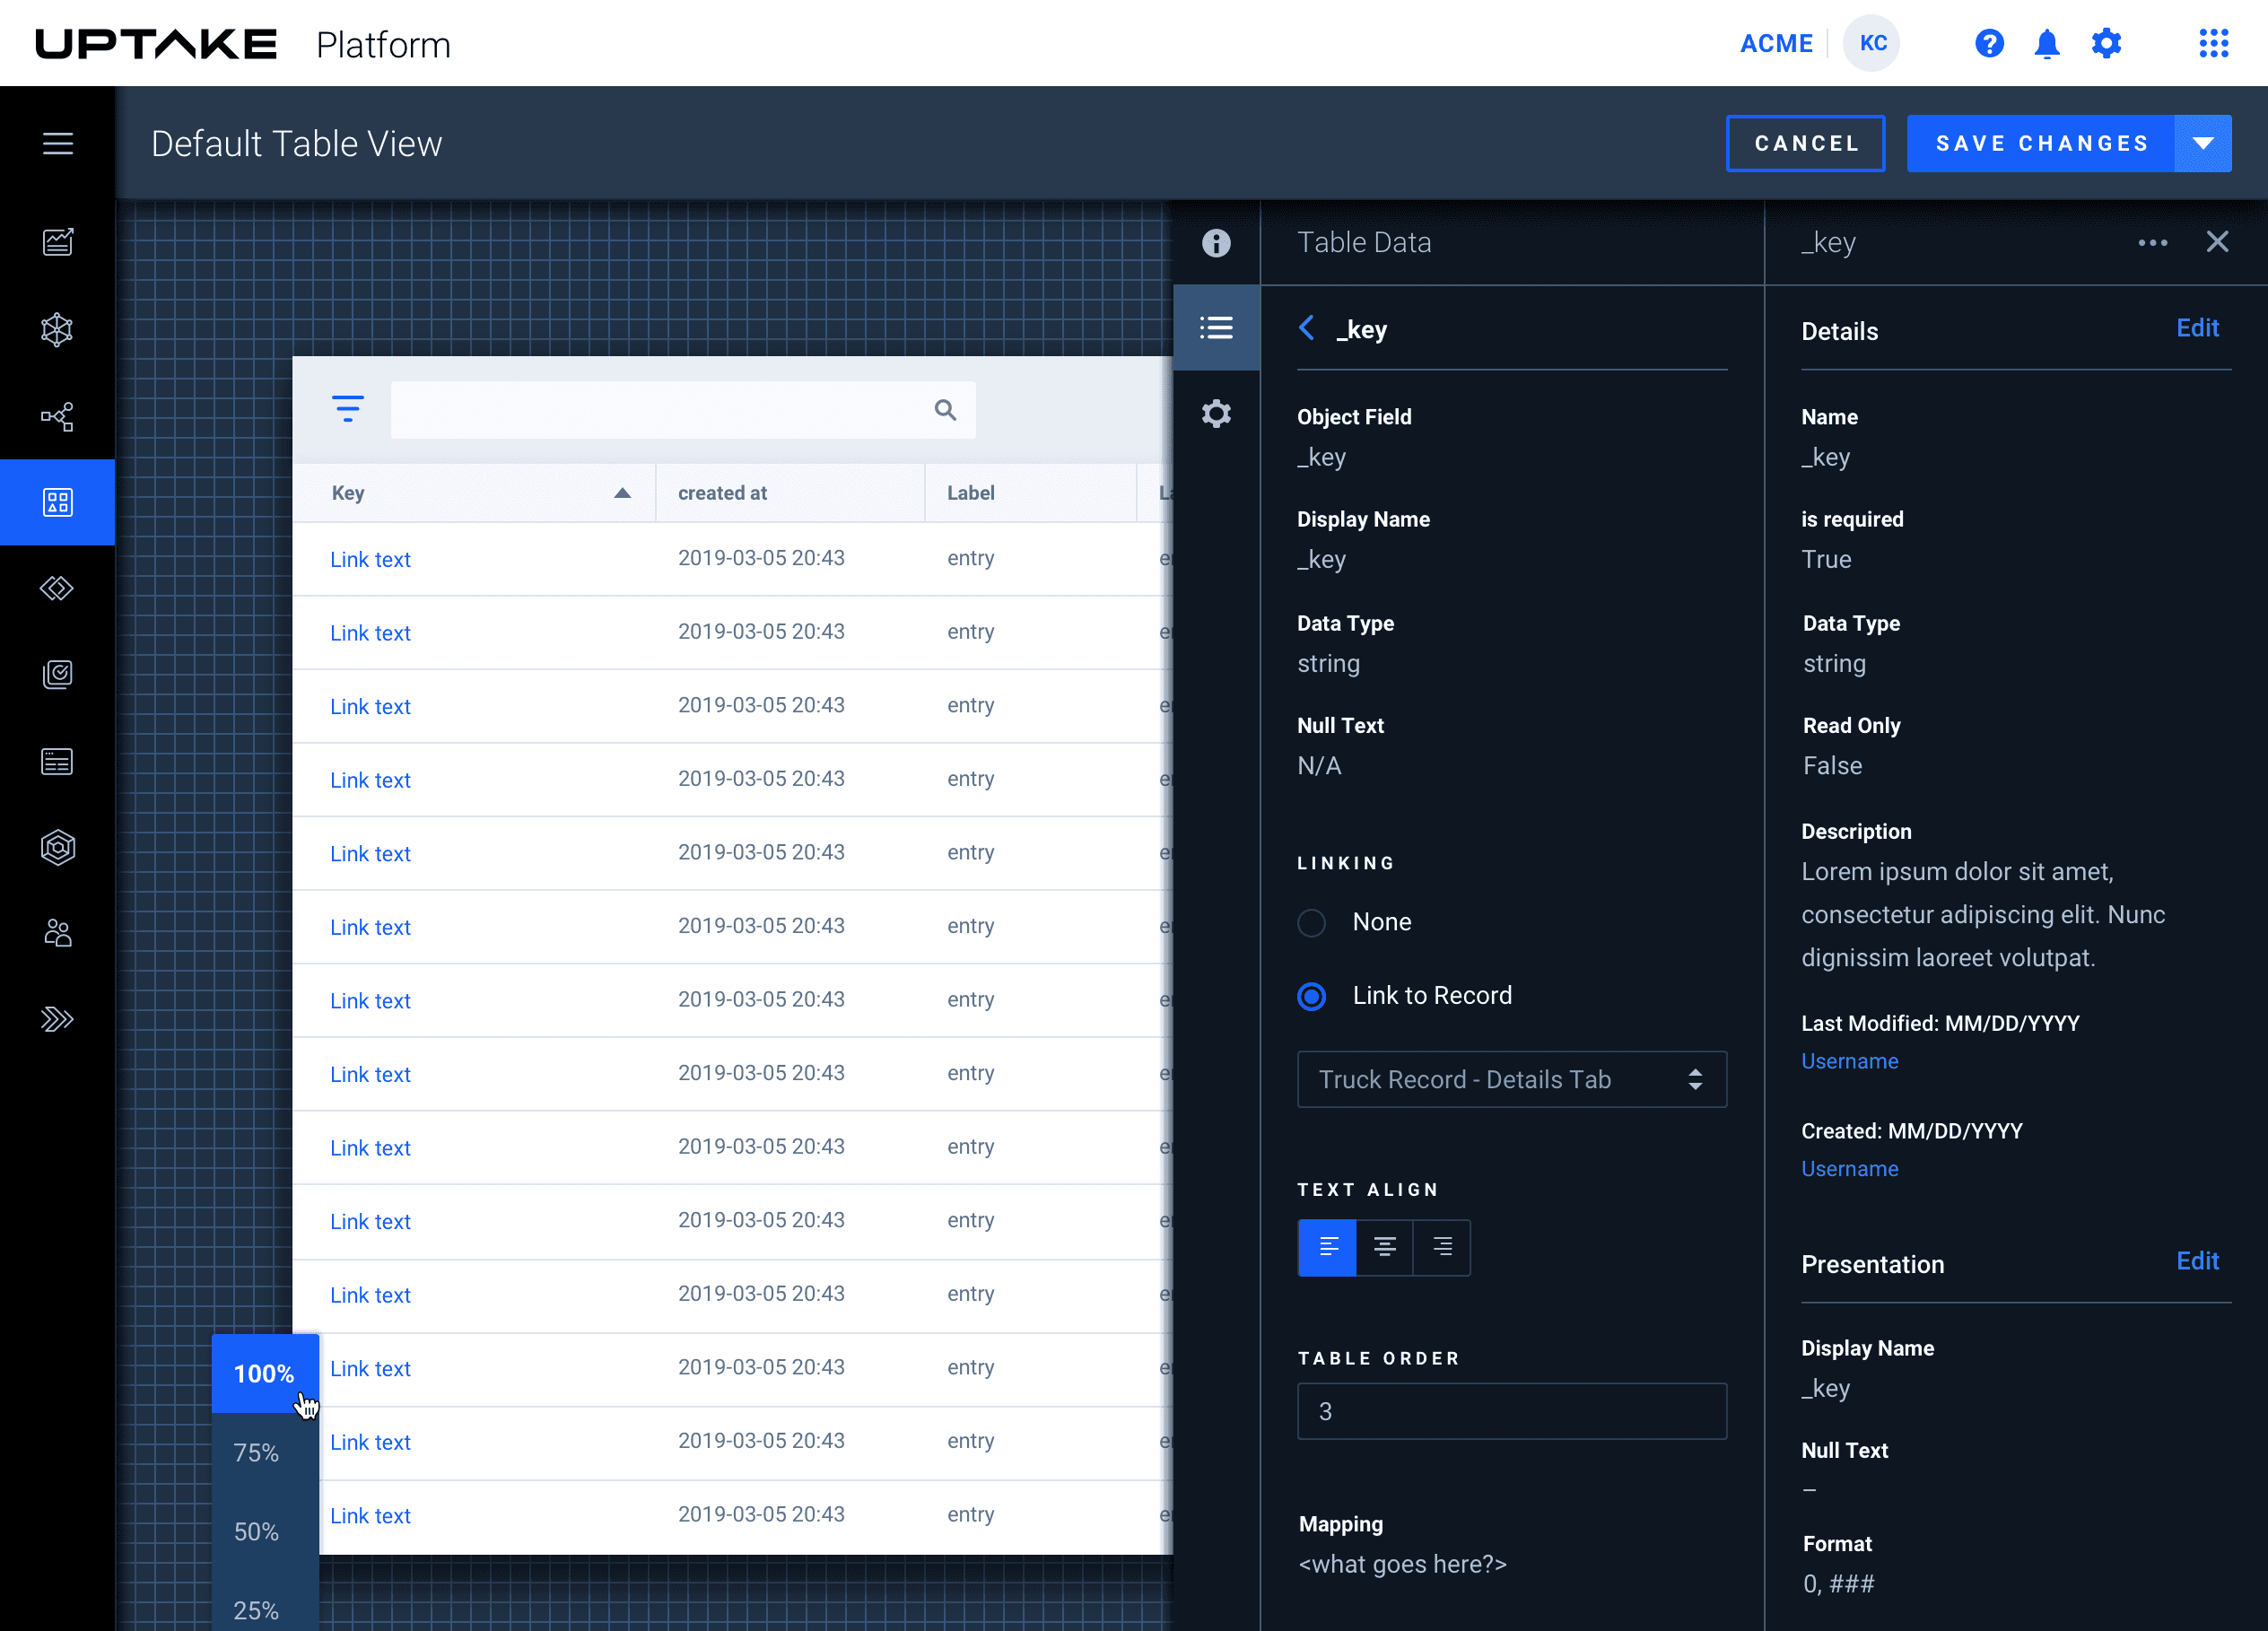Open the panel settings gear icon

click(x=1215, y=413)
